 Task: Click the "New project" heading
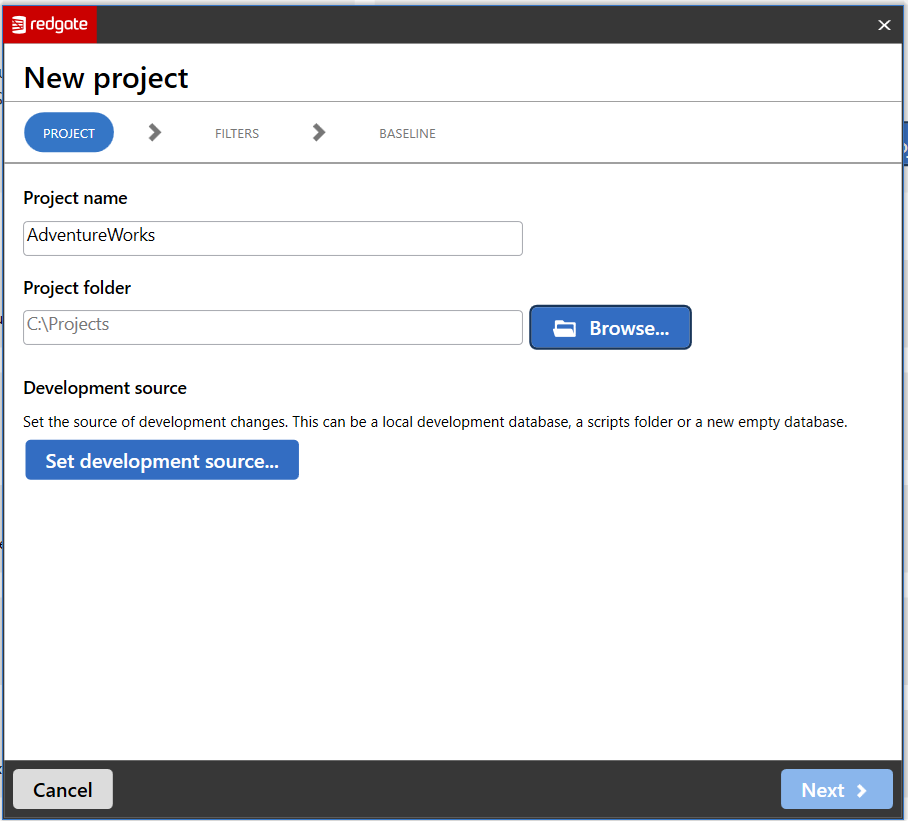click(106, 78)
